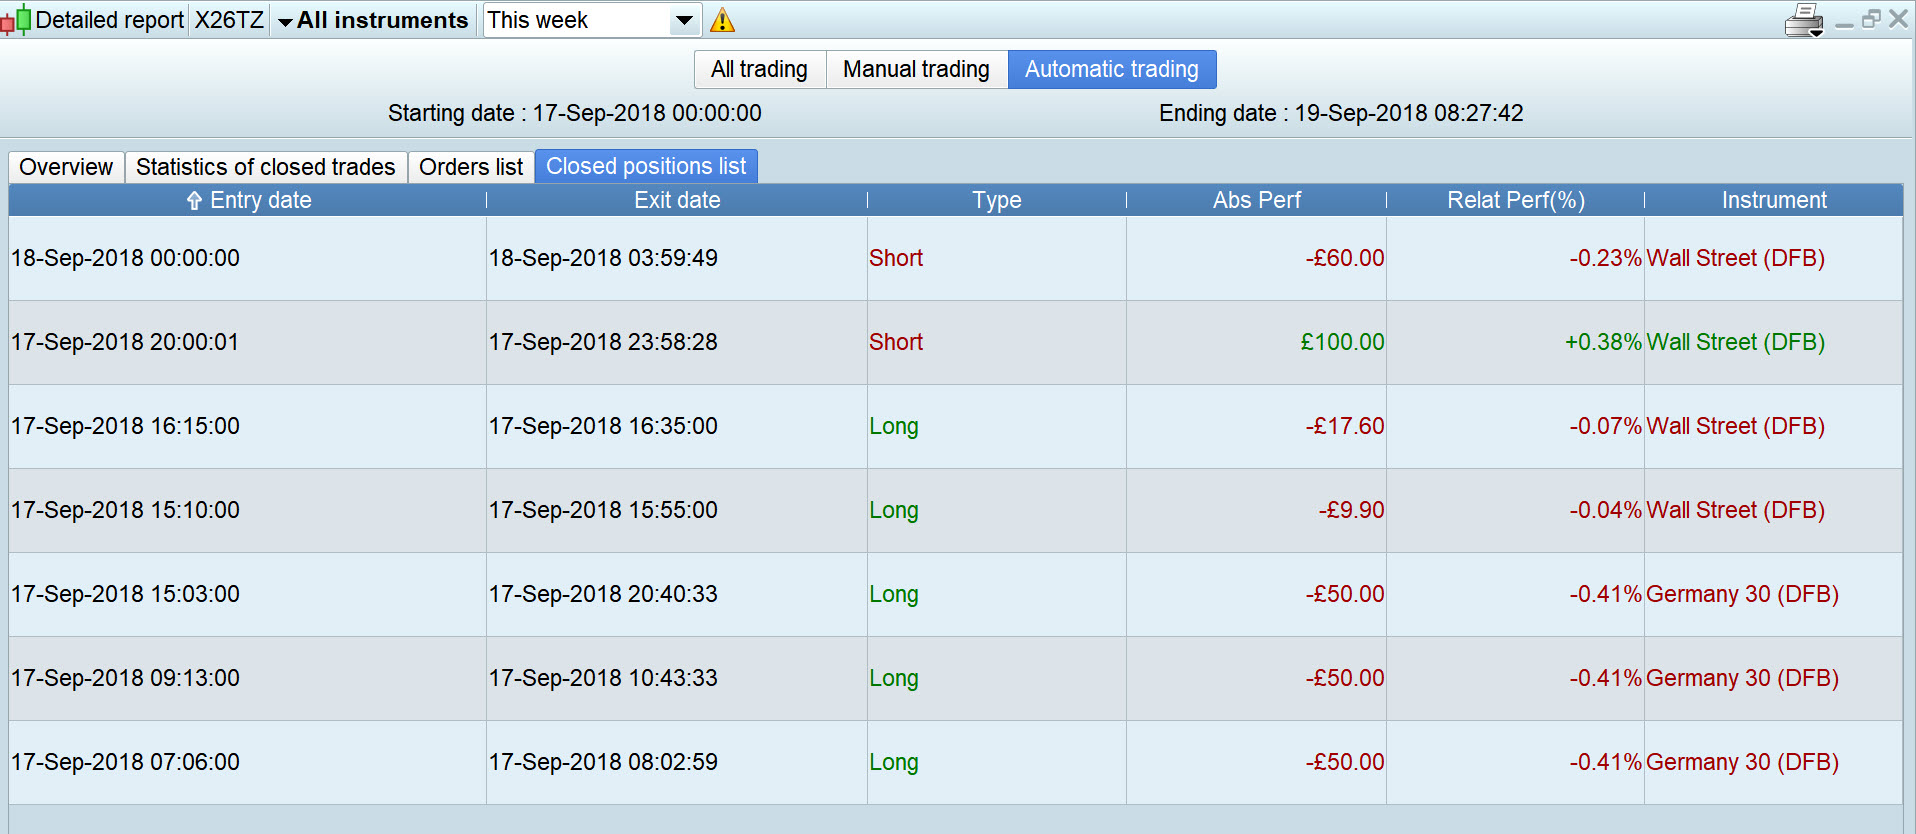Screen dimensions: 1916x834
Task: Open the printer export menu
Action: tap(1805, 20)
